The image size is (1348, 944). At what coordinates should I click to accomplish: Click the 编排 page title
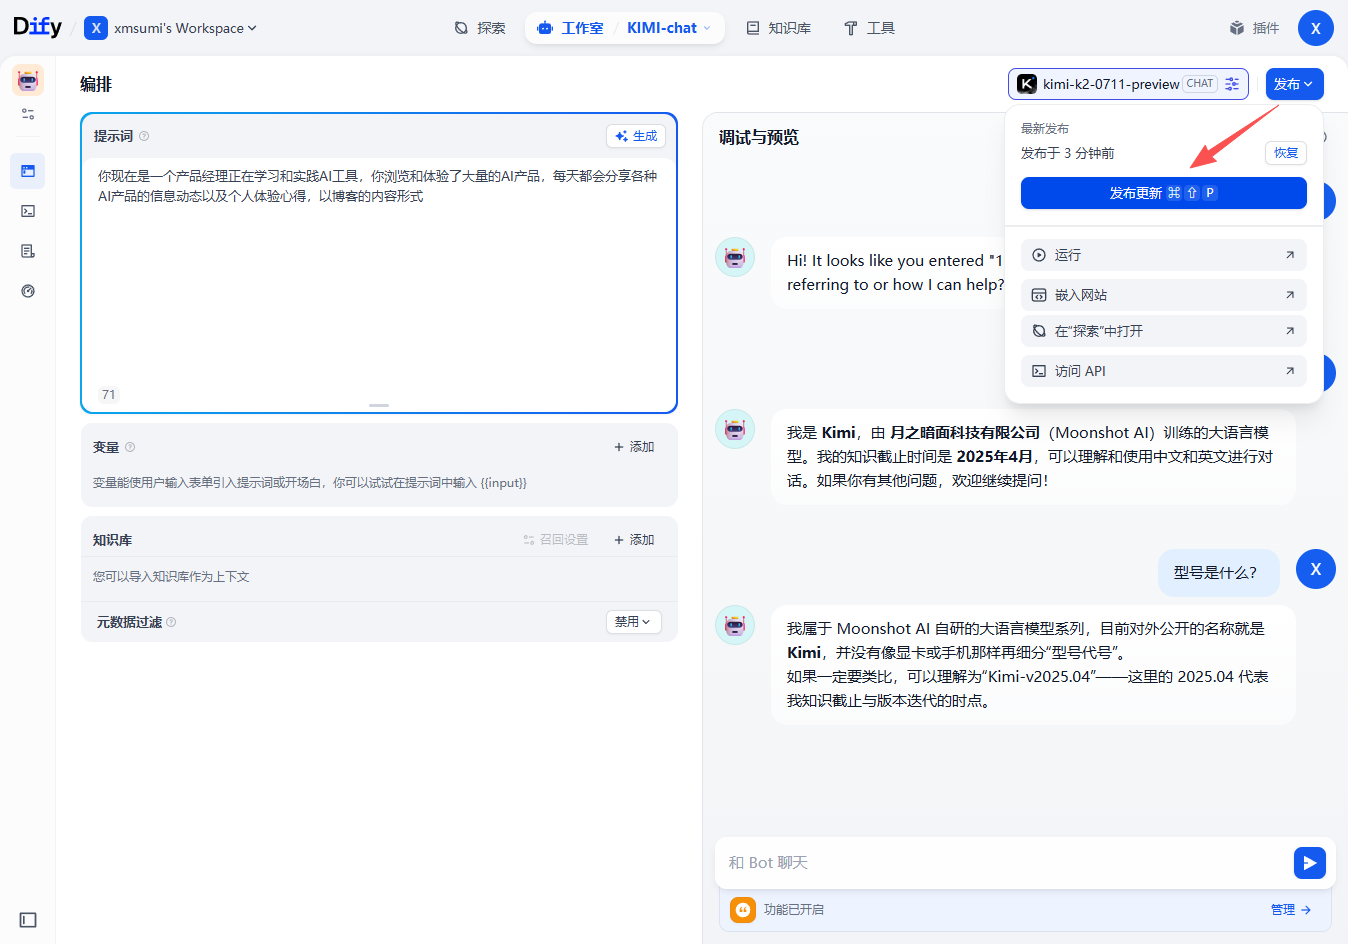pos(96,85)
